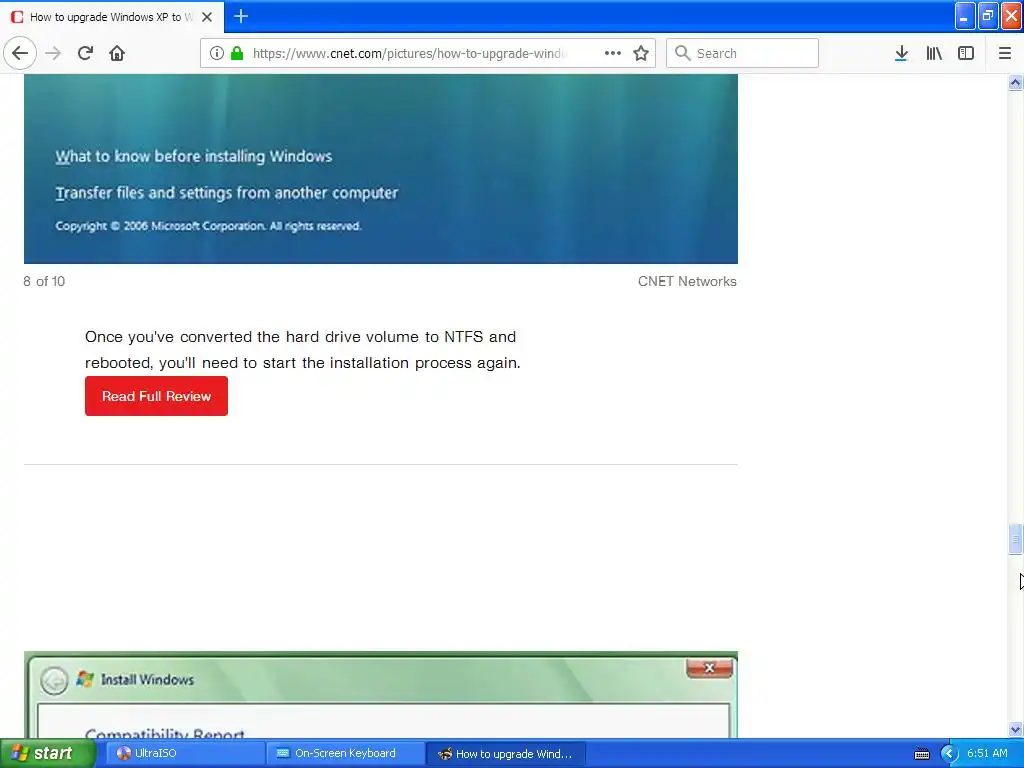Screen dimensions: 1024x768
Task: Minimize the Firefox window
Action: [965, 16]
